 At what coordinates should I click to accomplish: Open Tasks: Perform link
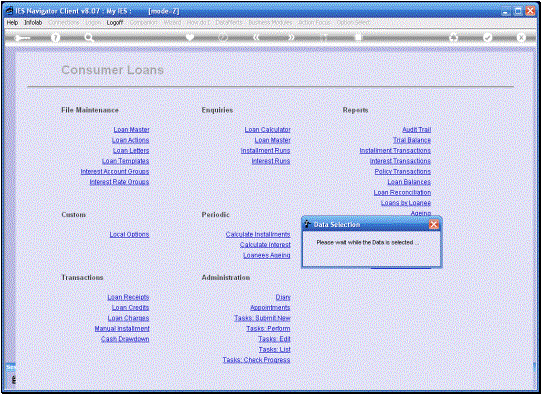click(x=268, y=328)
